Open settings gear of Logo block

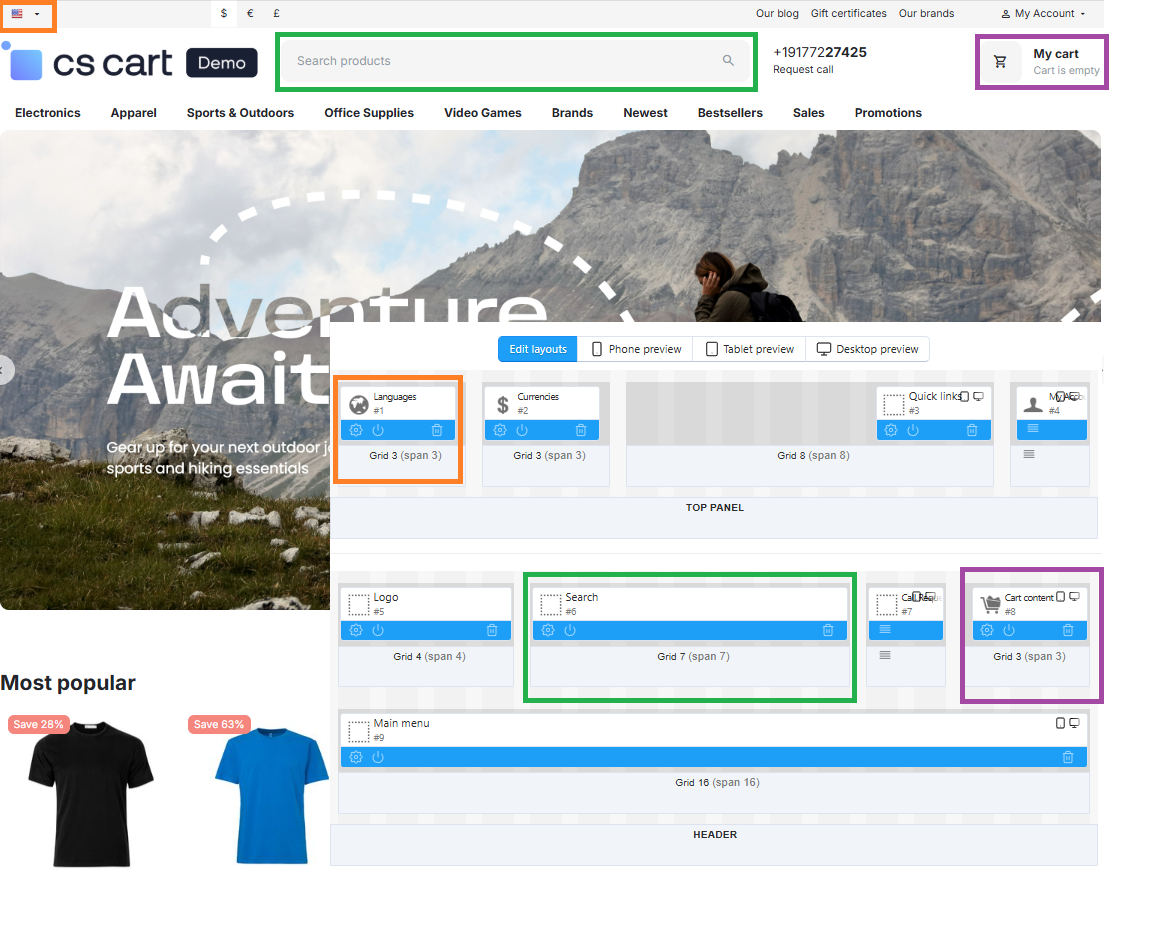[x=356, y=630]
